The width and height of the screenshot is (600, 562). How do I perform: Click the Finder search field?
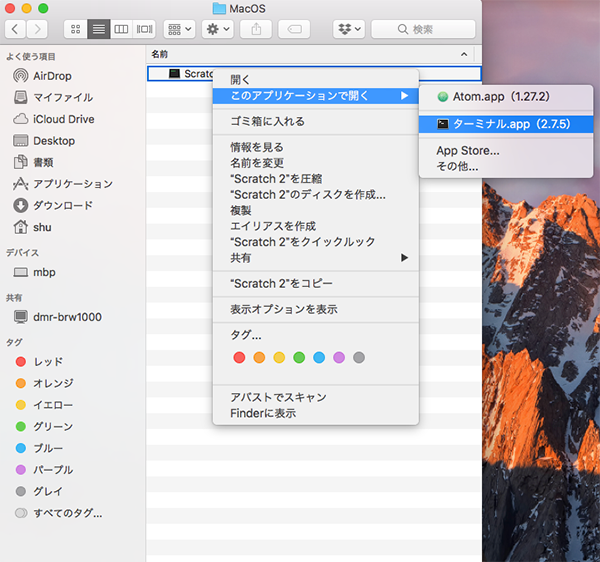[x=423, y=29]
